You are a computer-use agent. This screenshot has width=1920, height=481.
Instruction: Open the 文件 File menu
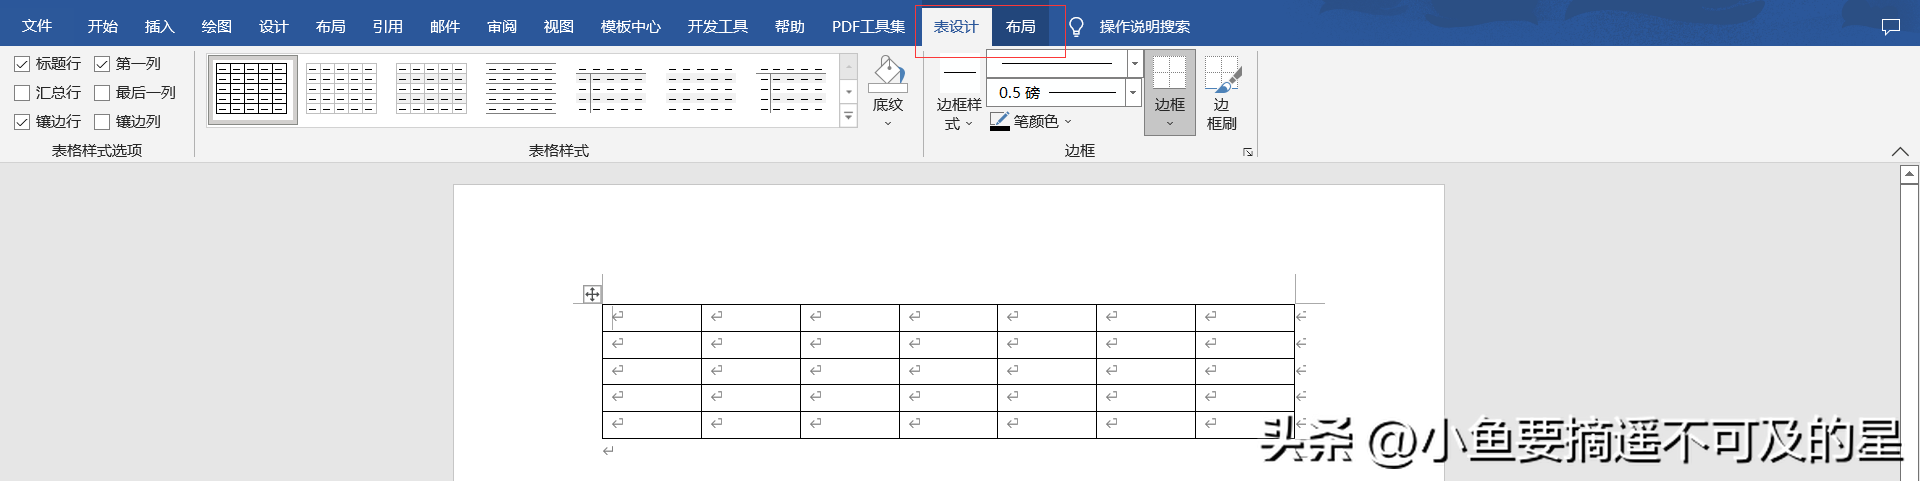click(x=37, y=26)
